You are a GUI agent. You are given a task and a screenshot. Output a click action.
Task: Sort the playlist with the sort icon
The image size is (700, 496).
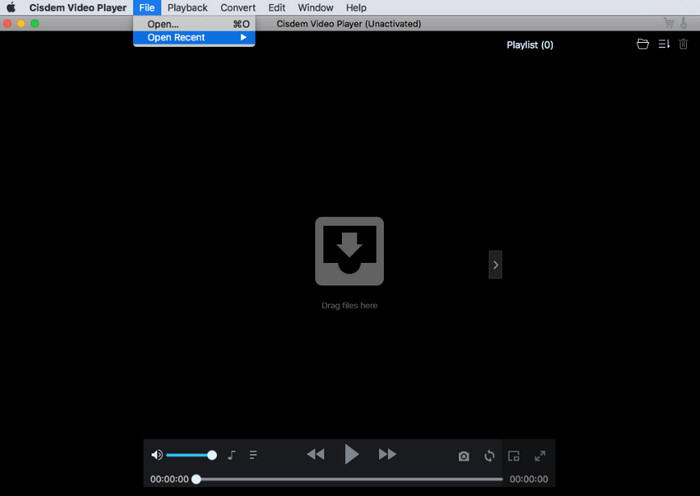click(664, 44)
